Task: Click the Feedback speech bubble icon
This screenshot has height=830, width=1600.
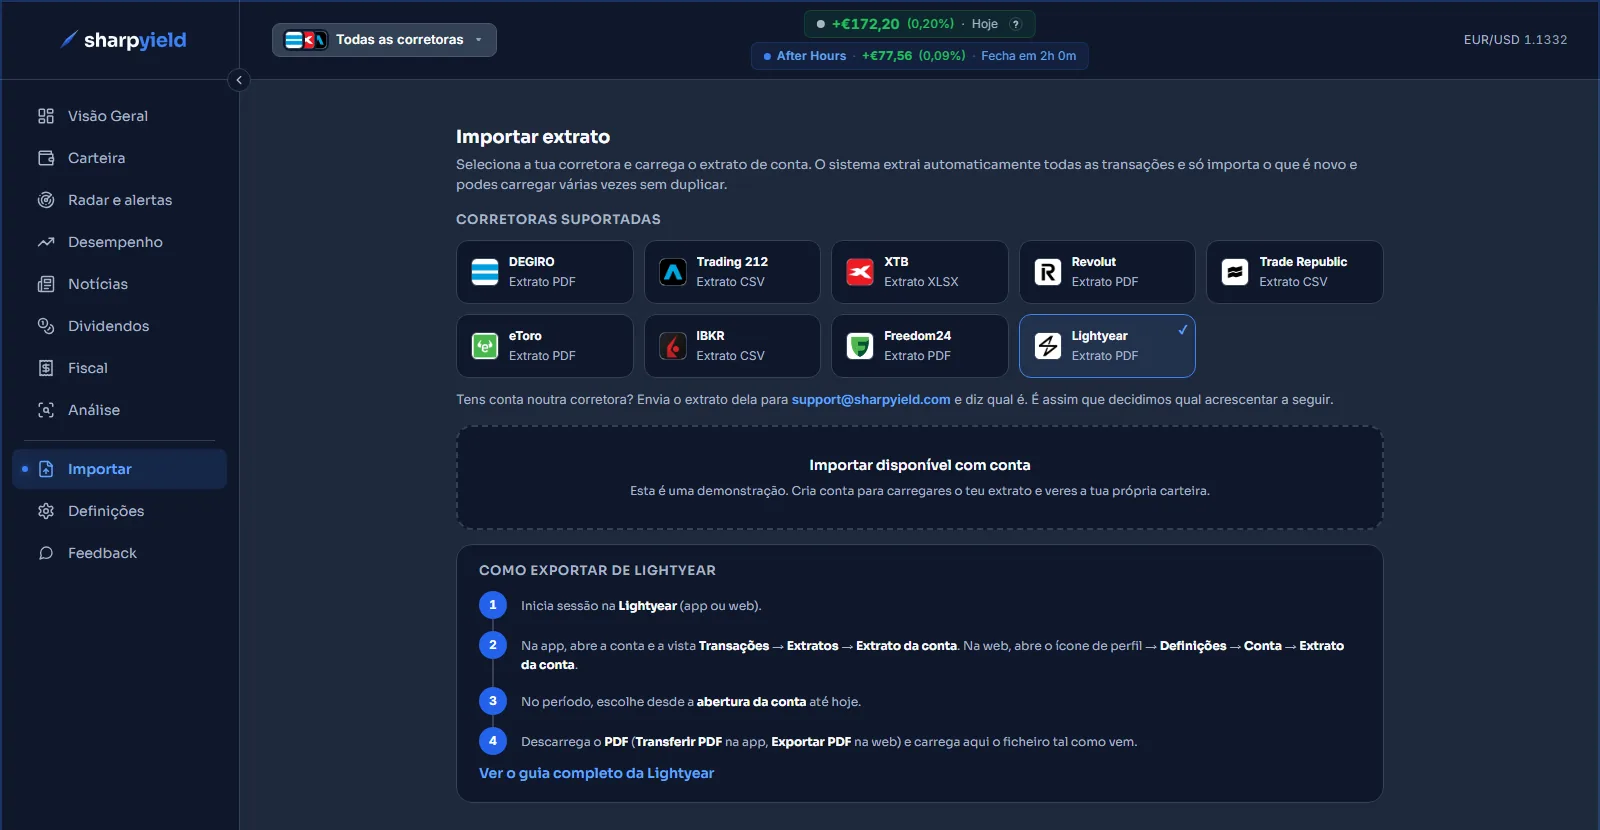Action: pos(46,553)
